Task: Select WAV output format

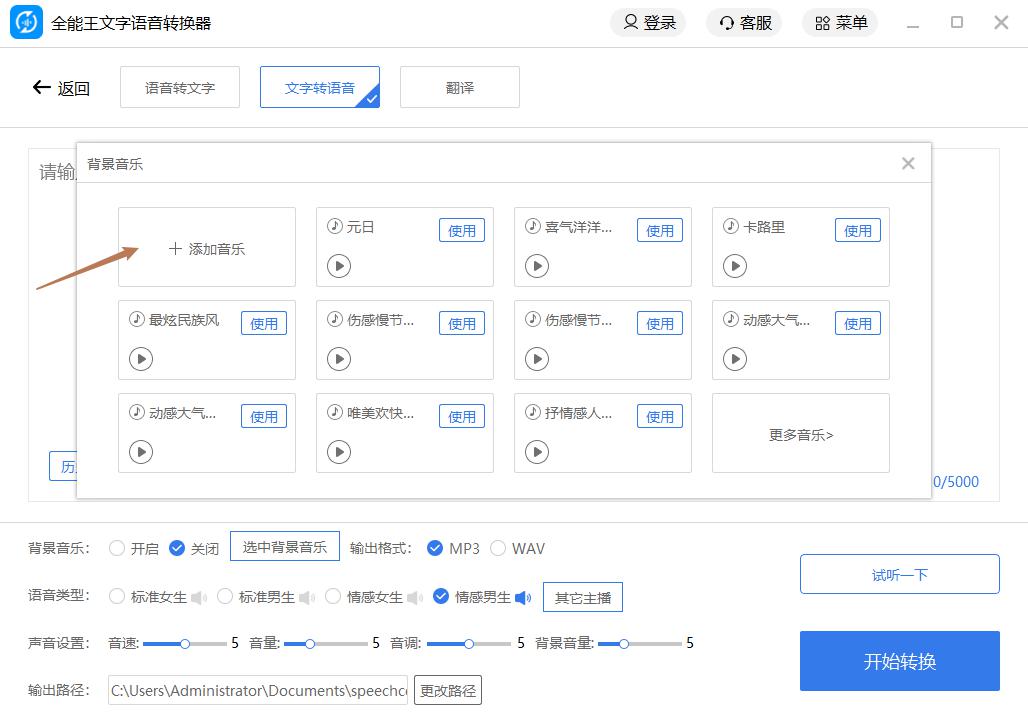Action: [x=498, y=548]
